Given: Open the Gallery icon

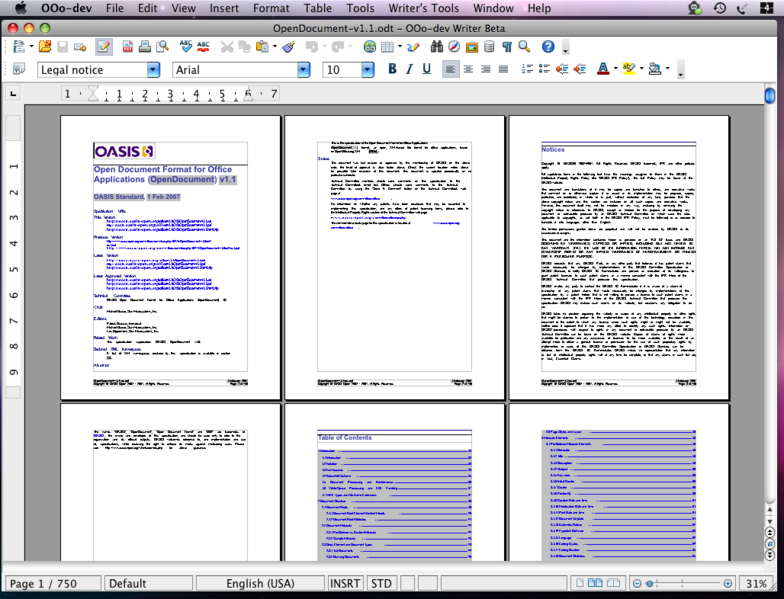Looking at the screenshot, I should point(472,47).
